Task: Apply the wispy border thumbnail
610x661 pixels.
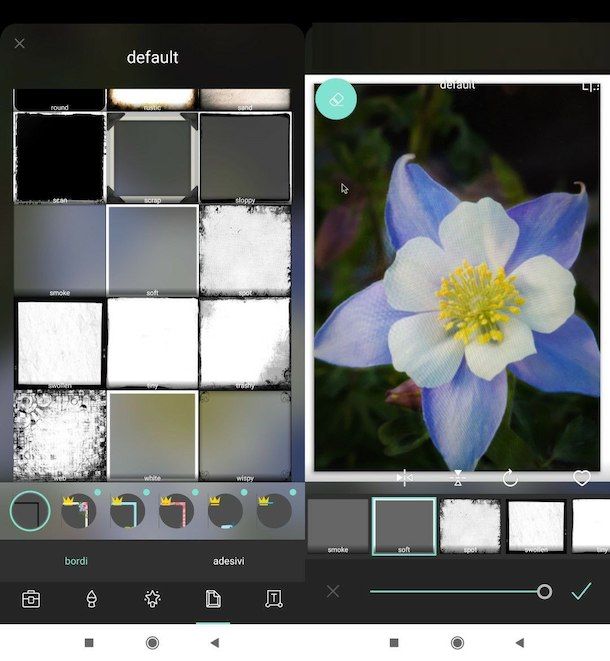Action: pyautogui.click(x=245, y=436)
